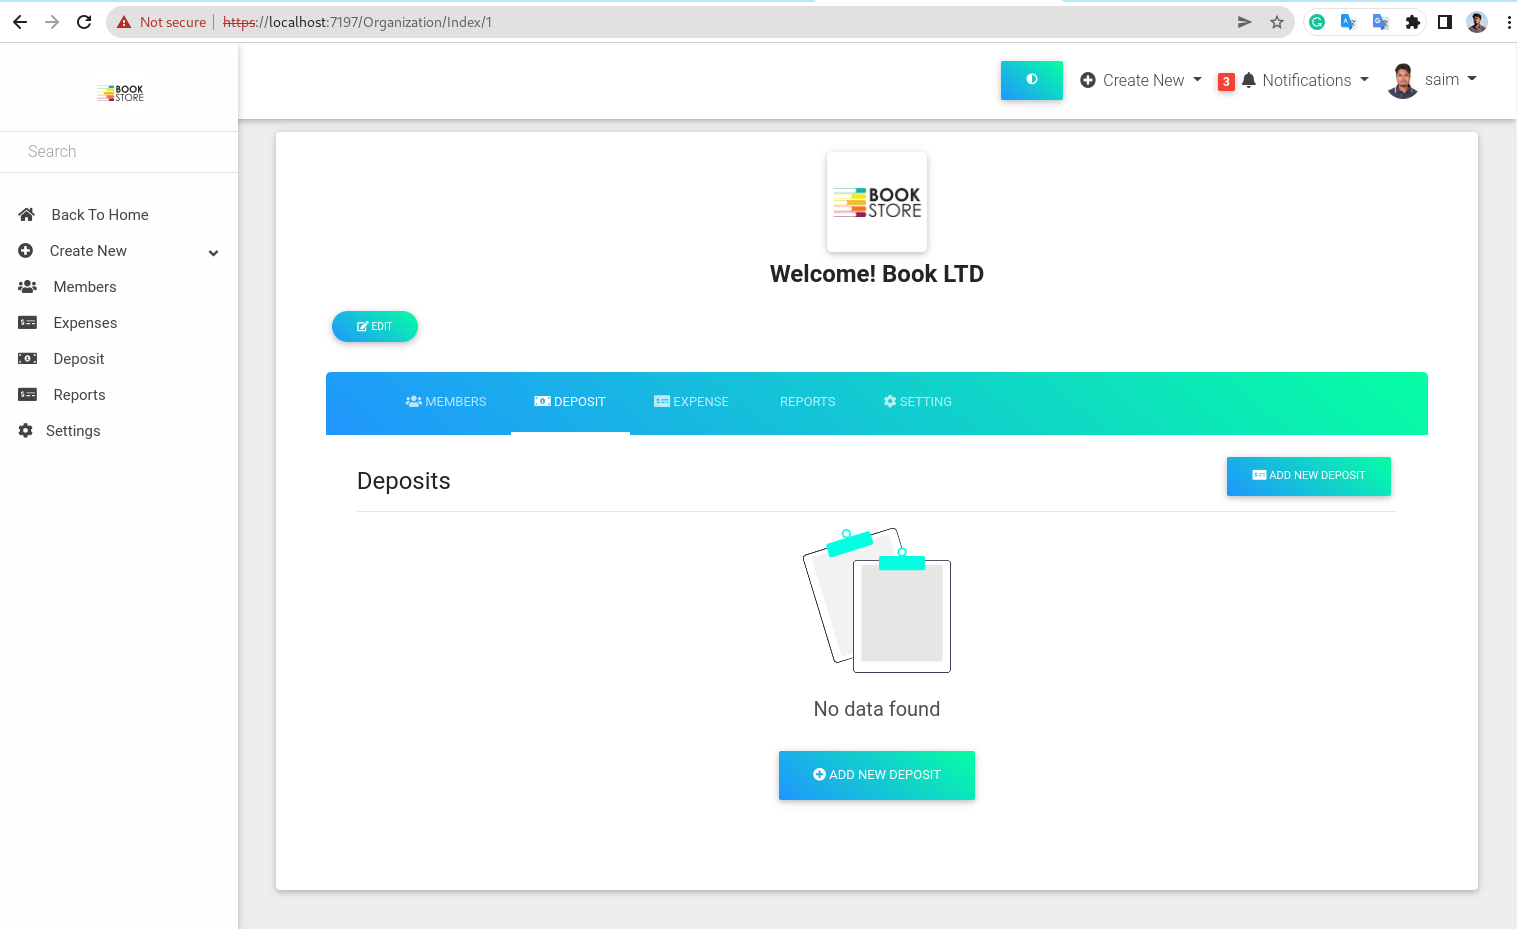Click the Settings gear icon in the sidebar
This screenshot has width=1517, height=929.
pos(25,430)
